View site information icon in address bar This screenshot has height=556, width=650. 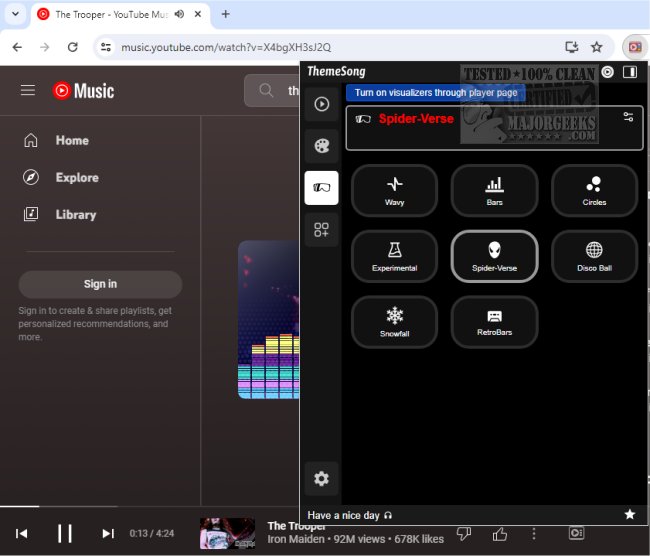[x=106, y=47]
